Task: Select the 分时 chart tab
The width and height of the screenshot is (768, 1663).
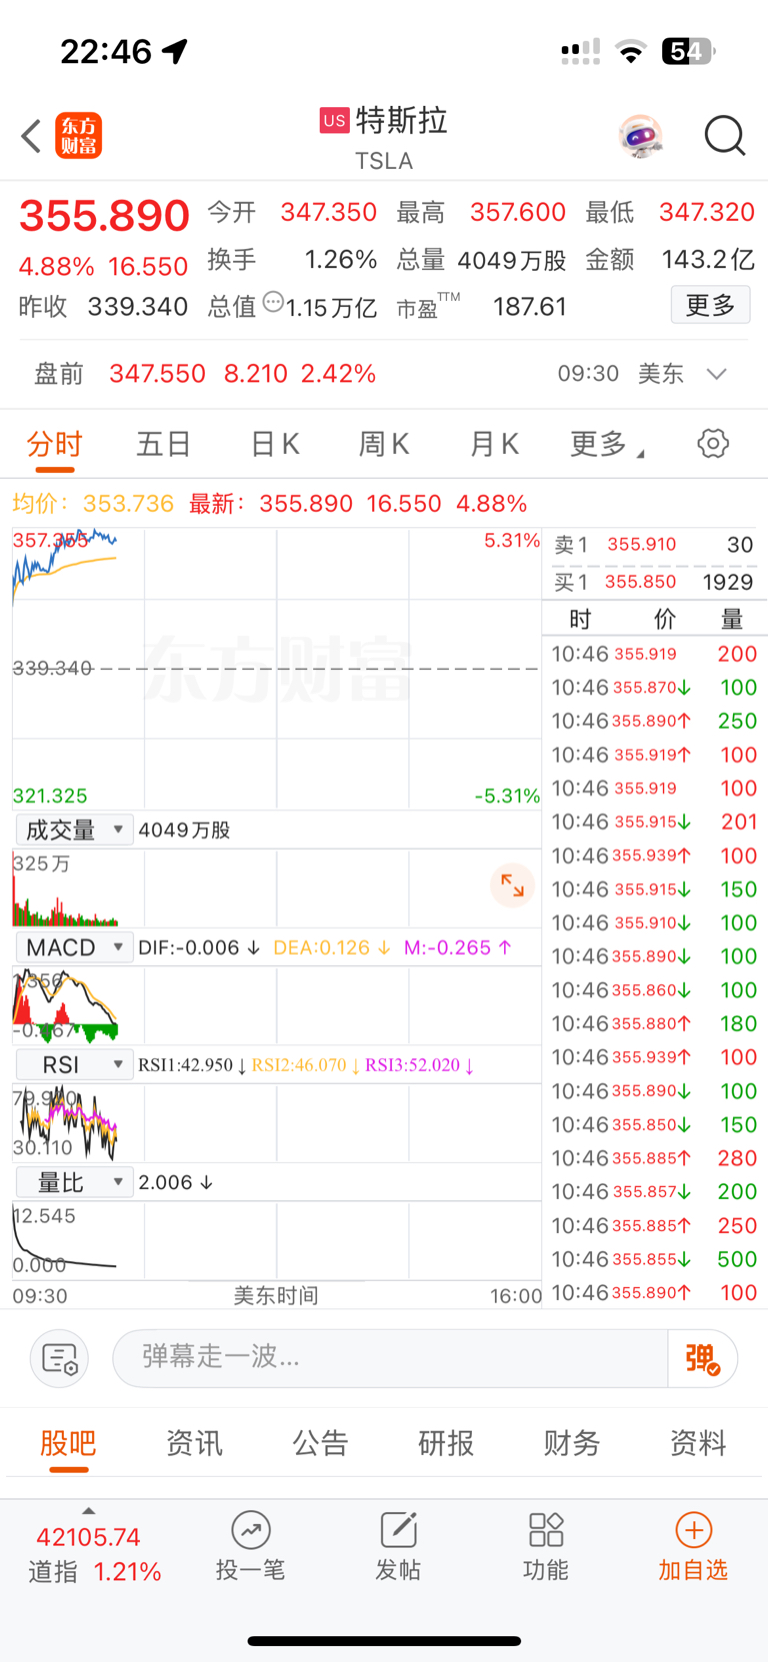Action: [x=54, y=444]
